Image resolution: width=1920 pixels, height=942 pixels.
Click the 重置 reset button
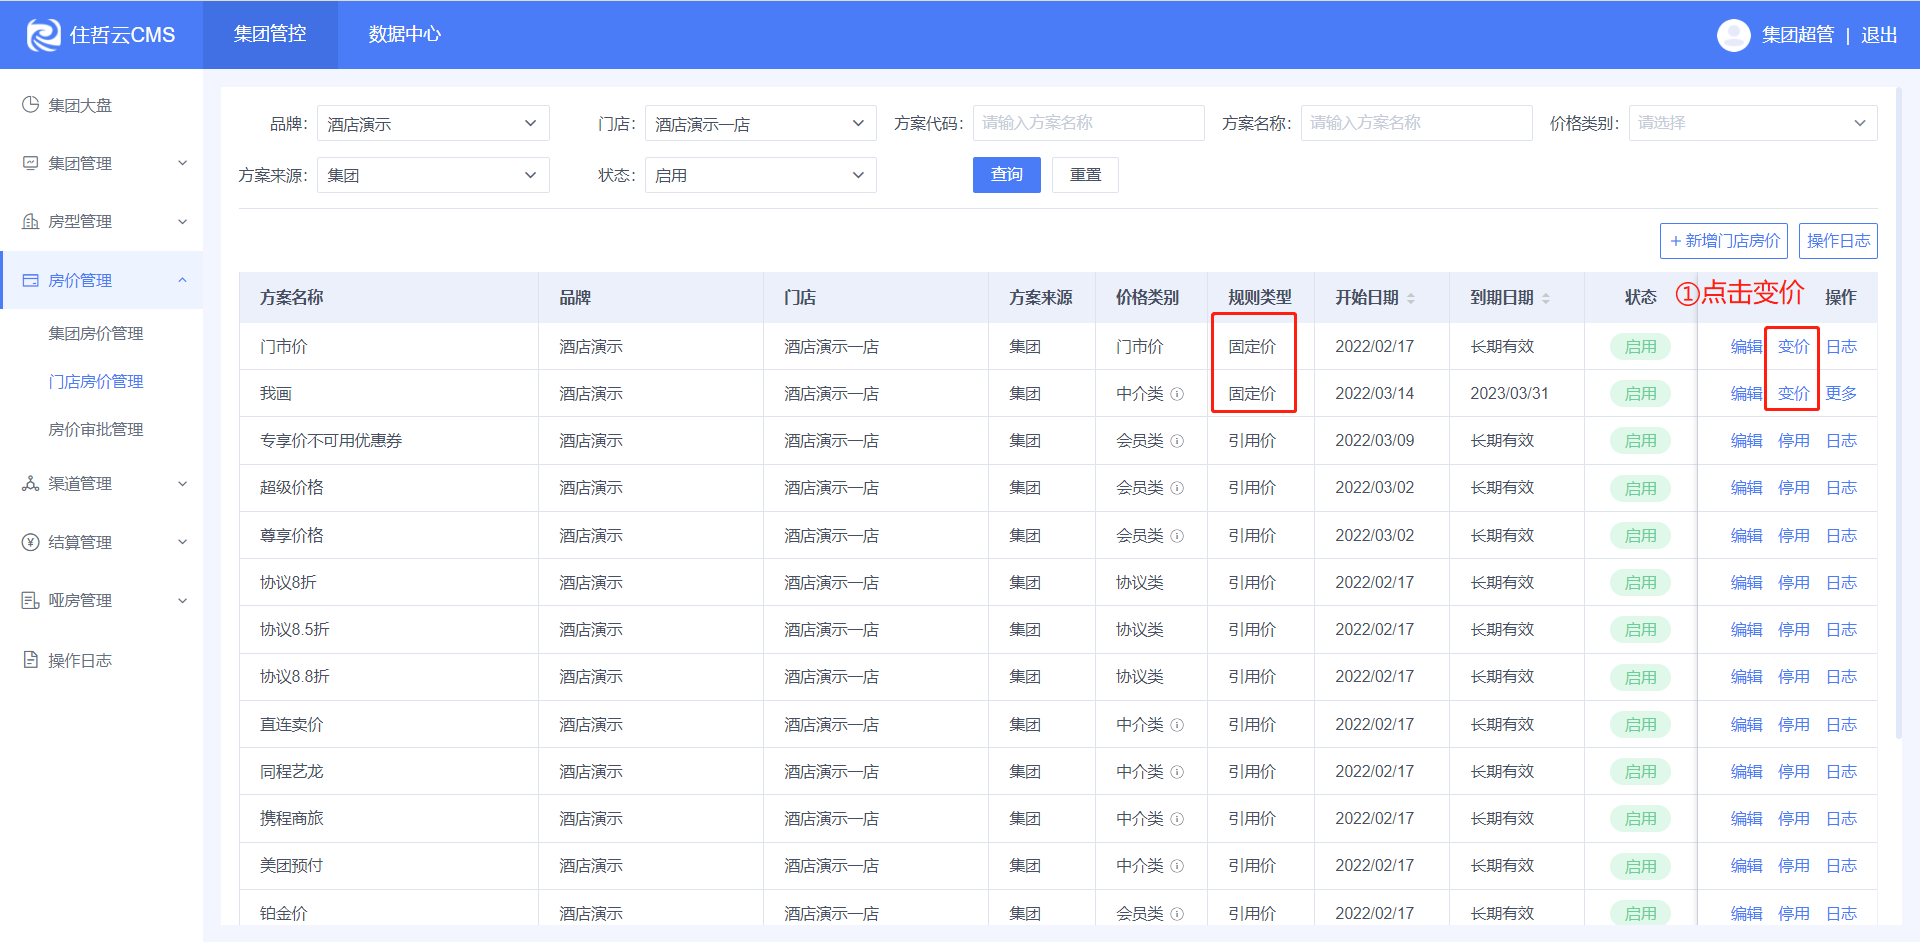(1086, 175)
